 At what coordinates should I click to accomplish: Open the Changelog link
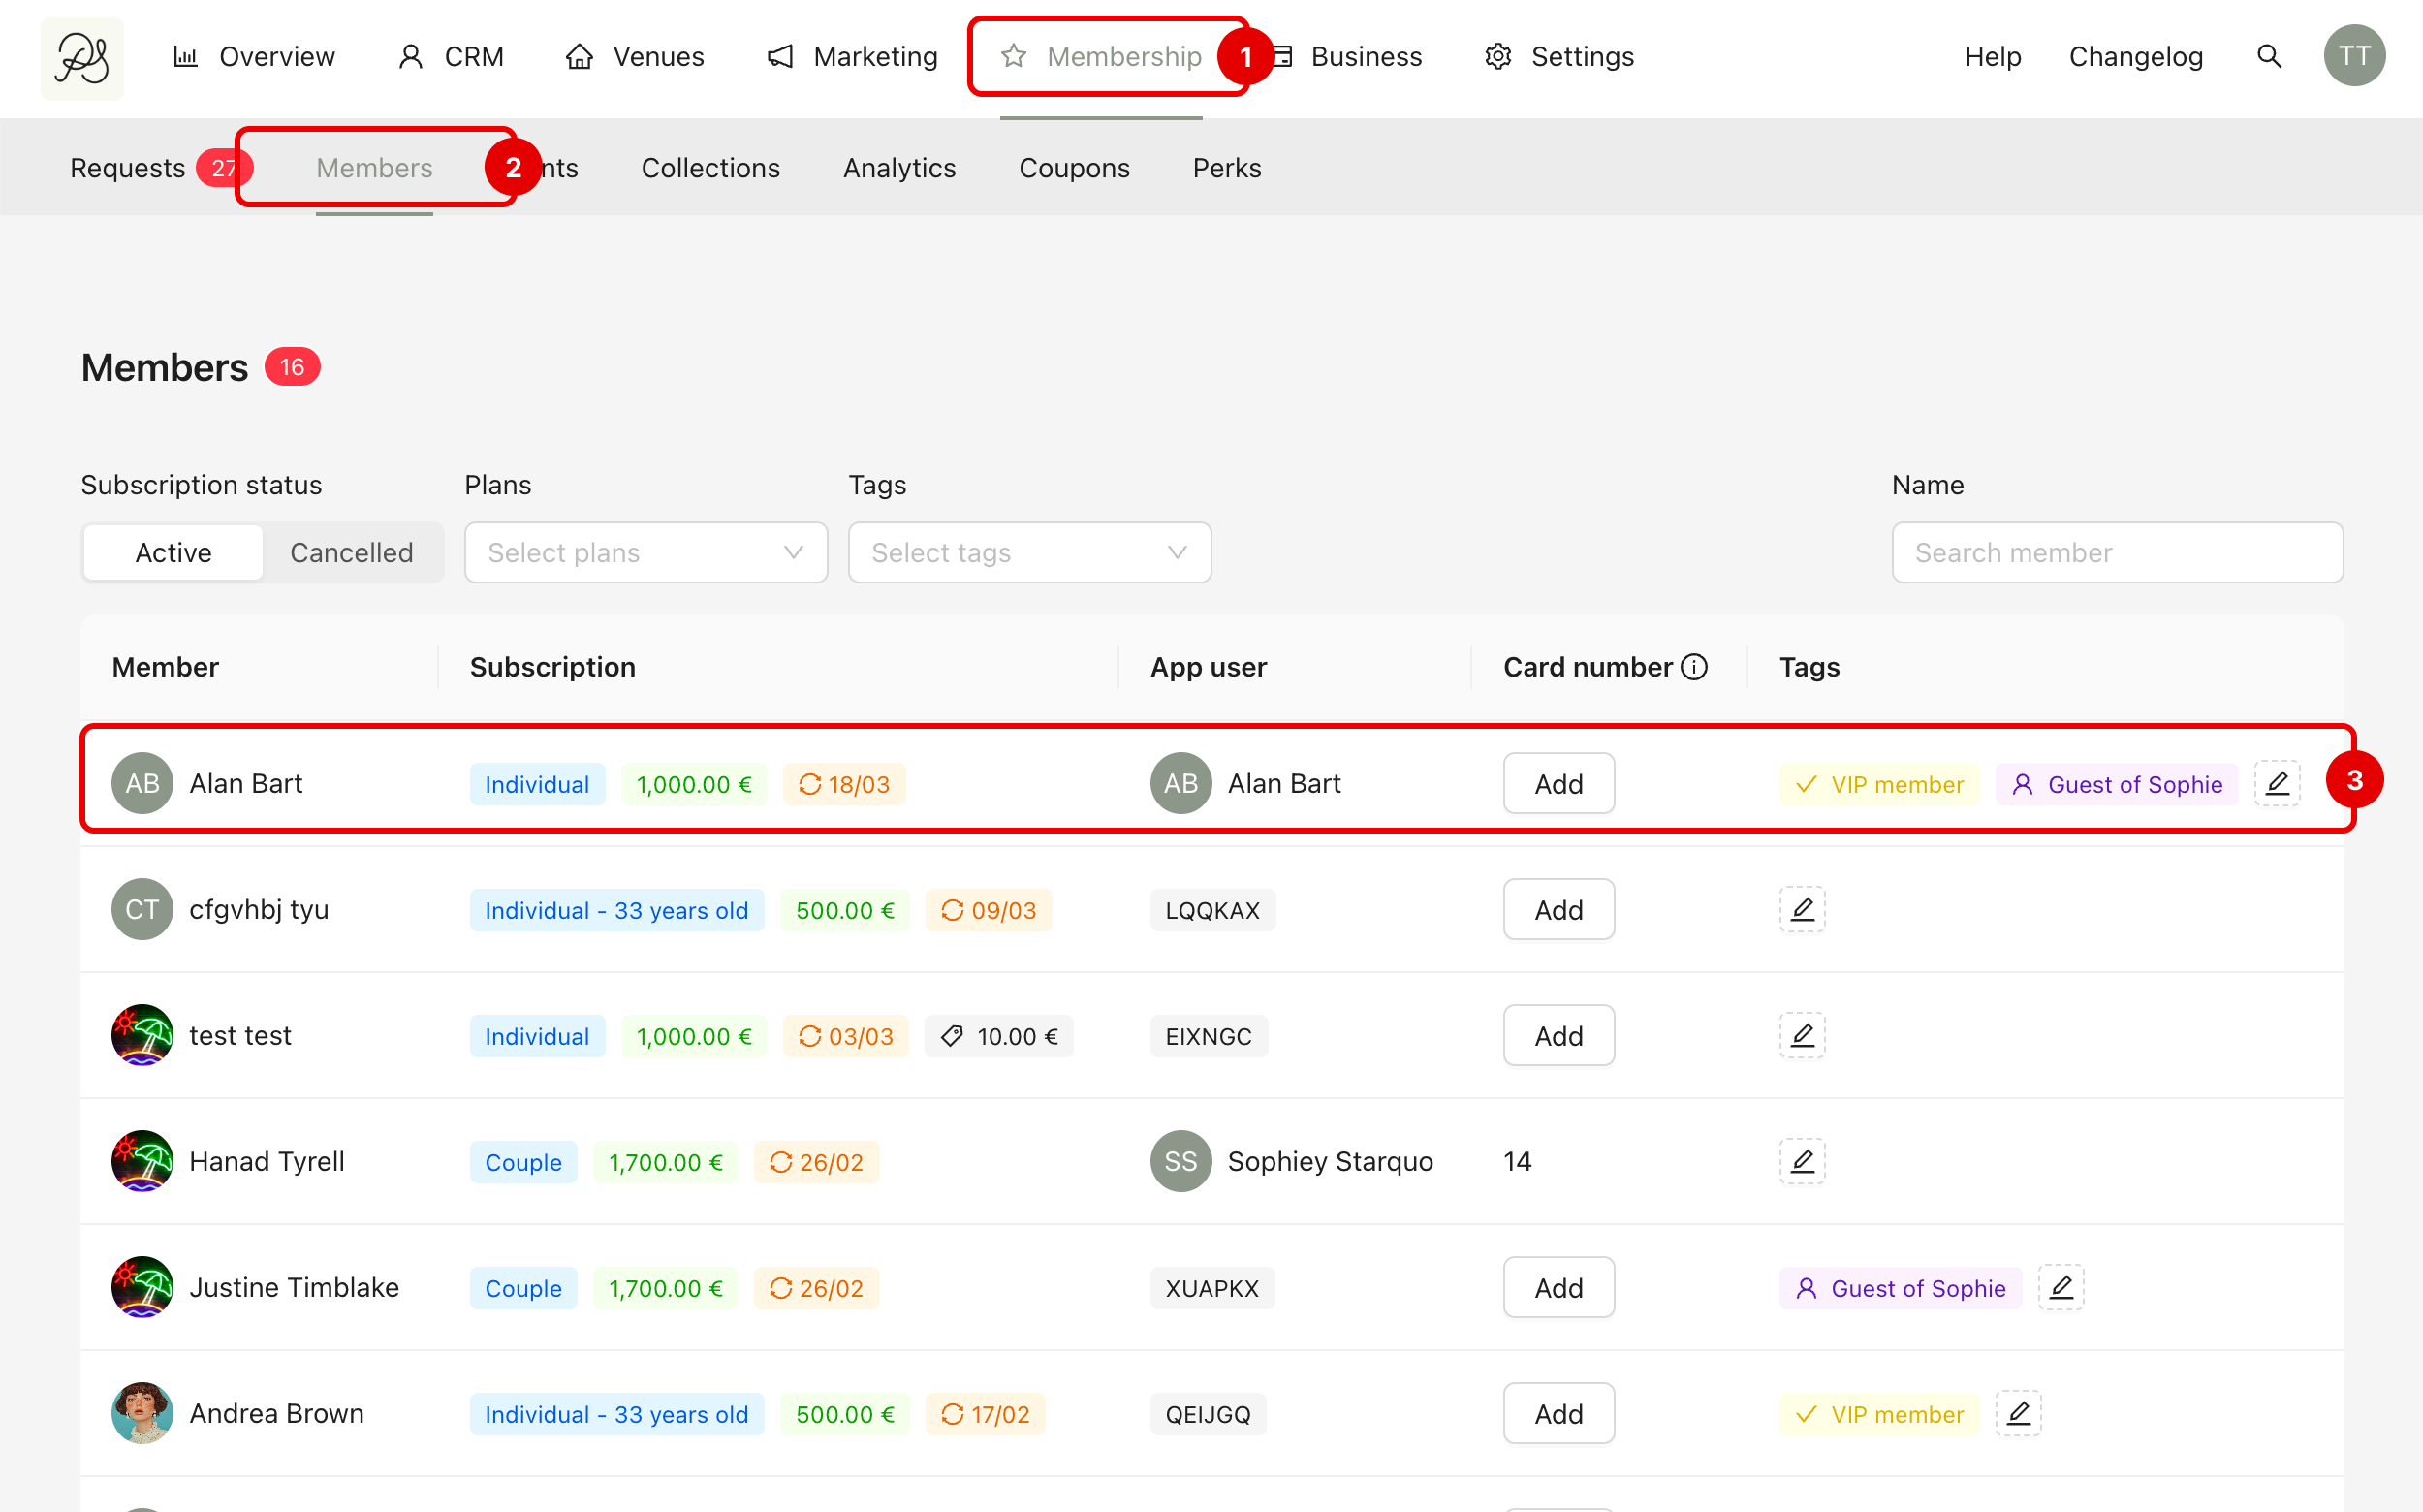[x=2135, y=57]
